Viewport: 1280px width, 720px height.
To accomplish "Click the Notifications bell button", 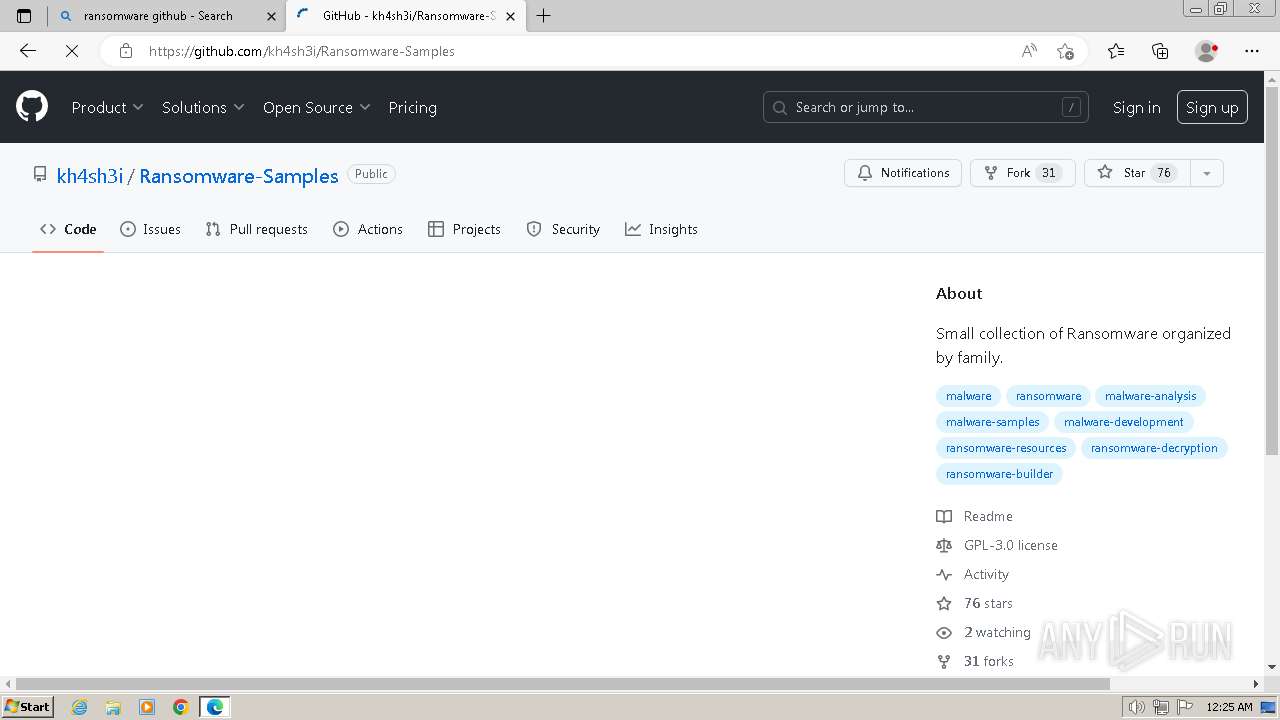I will (903, 173).
